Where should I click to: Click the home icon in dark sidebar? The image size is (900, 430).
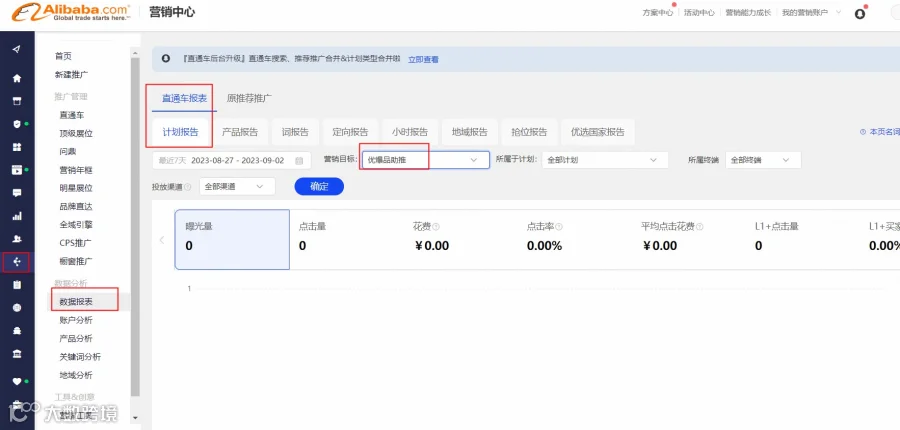click(x=17, y=78)
